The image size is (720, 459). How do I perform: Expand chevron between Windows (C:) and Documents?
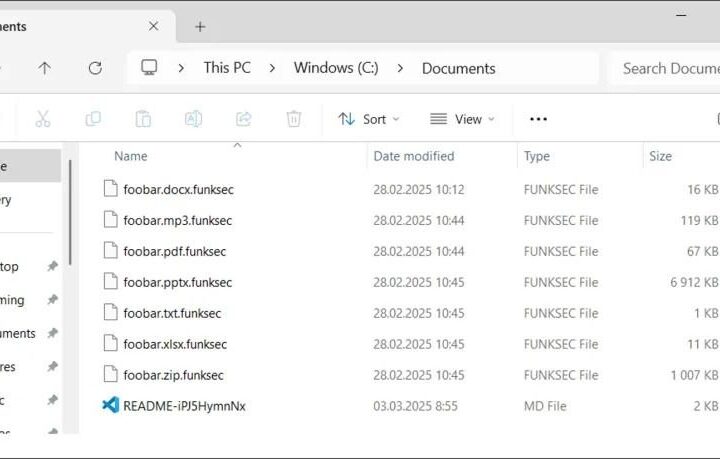pyautogui.click(x=400, y=68)
